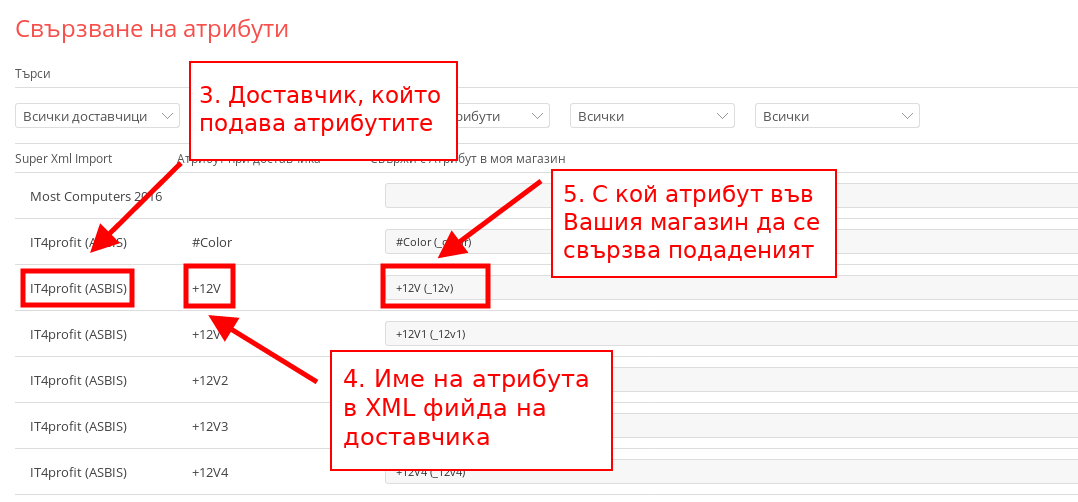This screenshot has width=1078, height=502.
Task: Click the "#Color" supplier attribute name
Action: tap(211, 242)
